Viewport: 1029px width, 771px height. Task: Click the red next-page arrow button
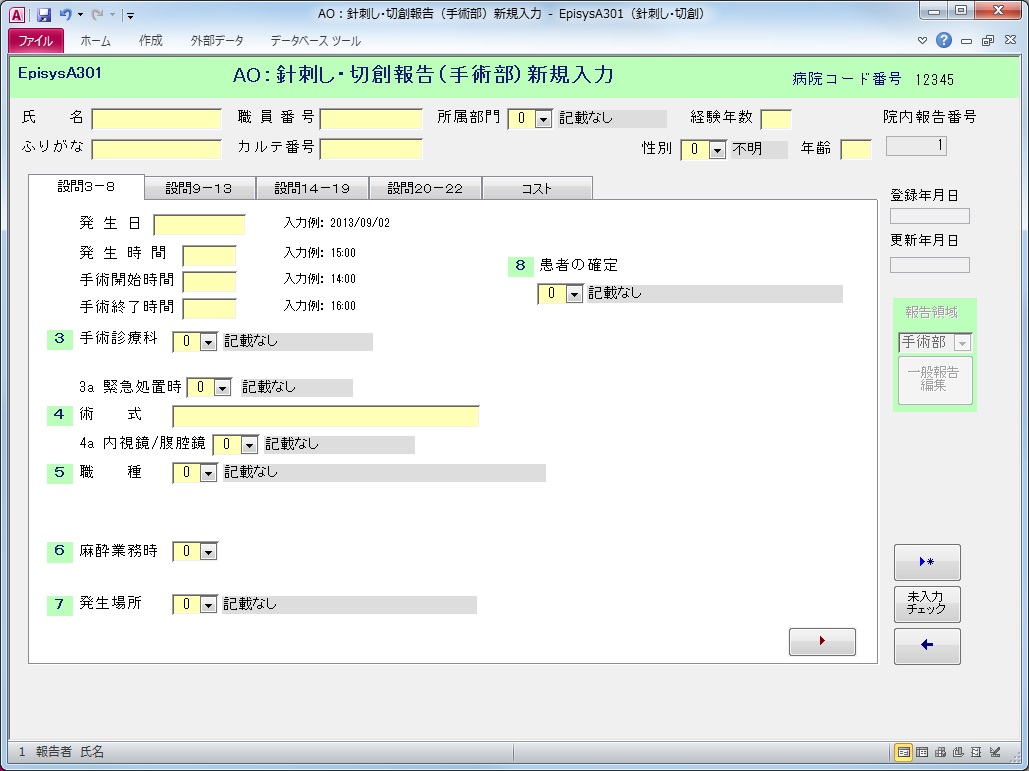822,642
